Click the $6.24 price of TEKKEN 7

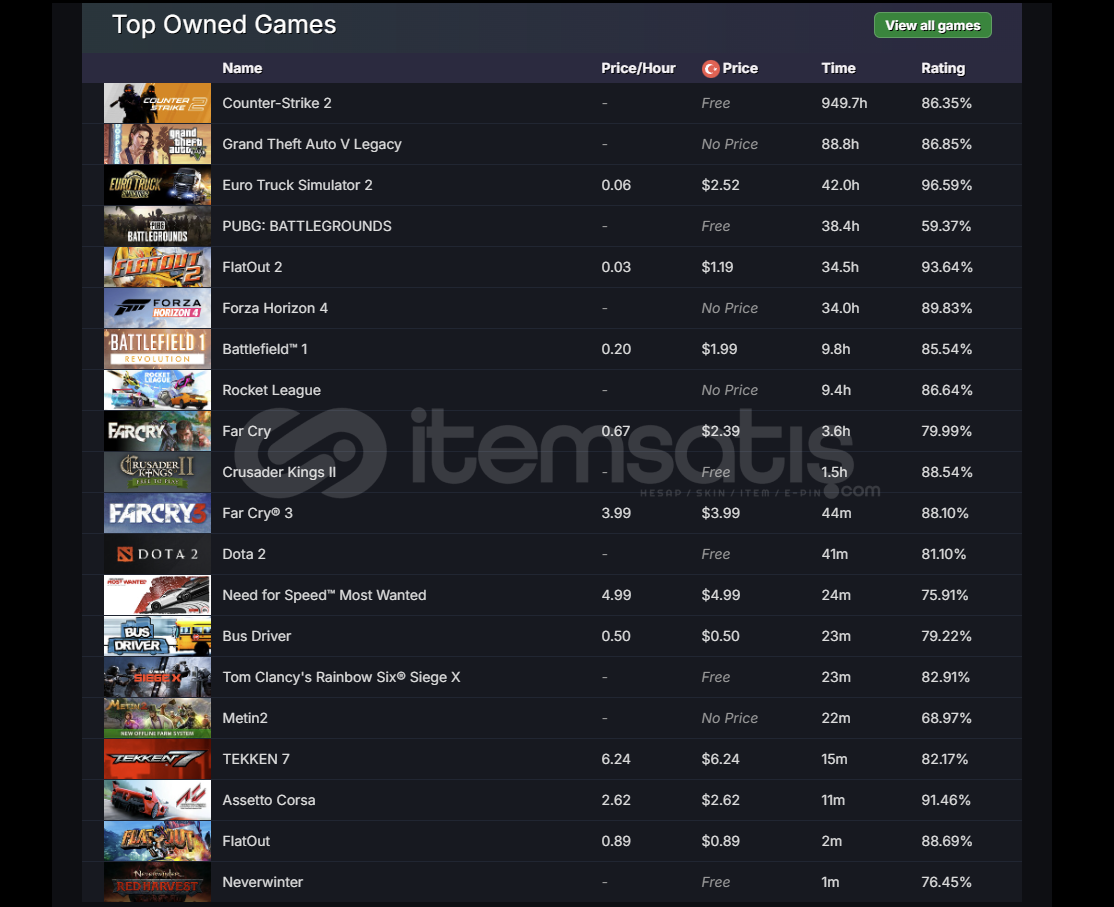(x=720, y=759)
